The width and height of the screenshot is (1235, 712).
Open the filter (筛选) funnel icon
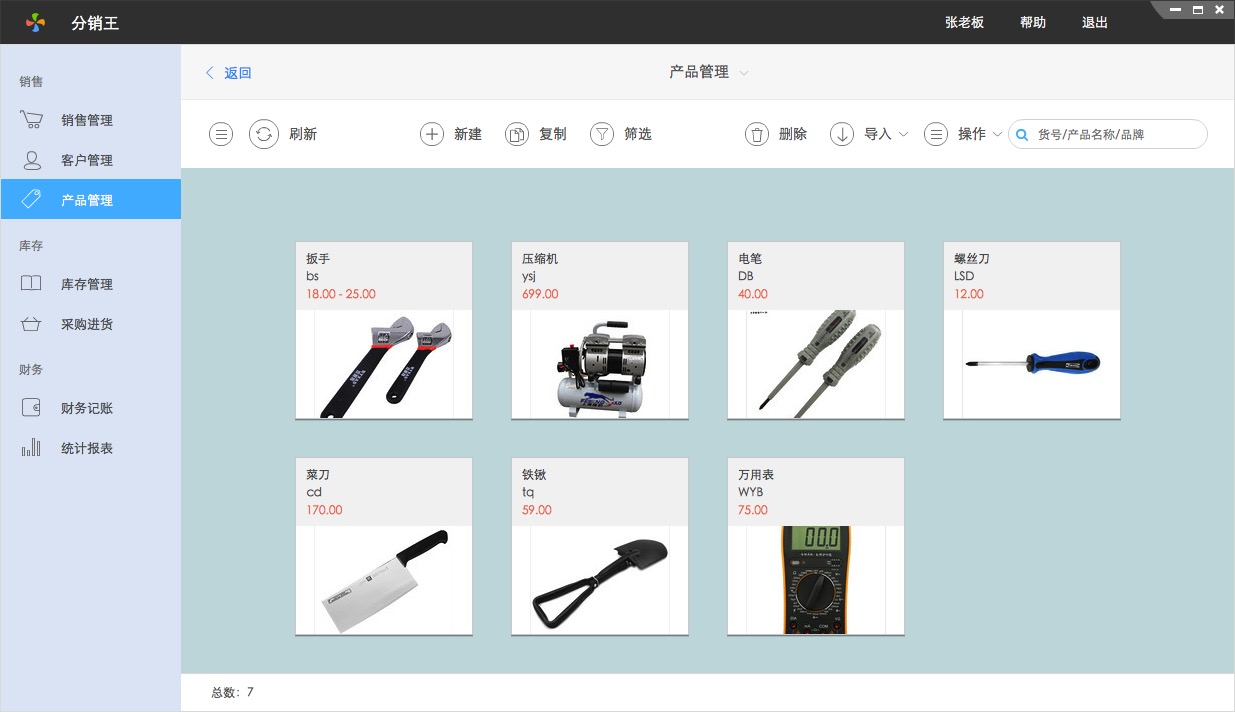point(601,134)
